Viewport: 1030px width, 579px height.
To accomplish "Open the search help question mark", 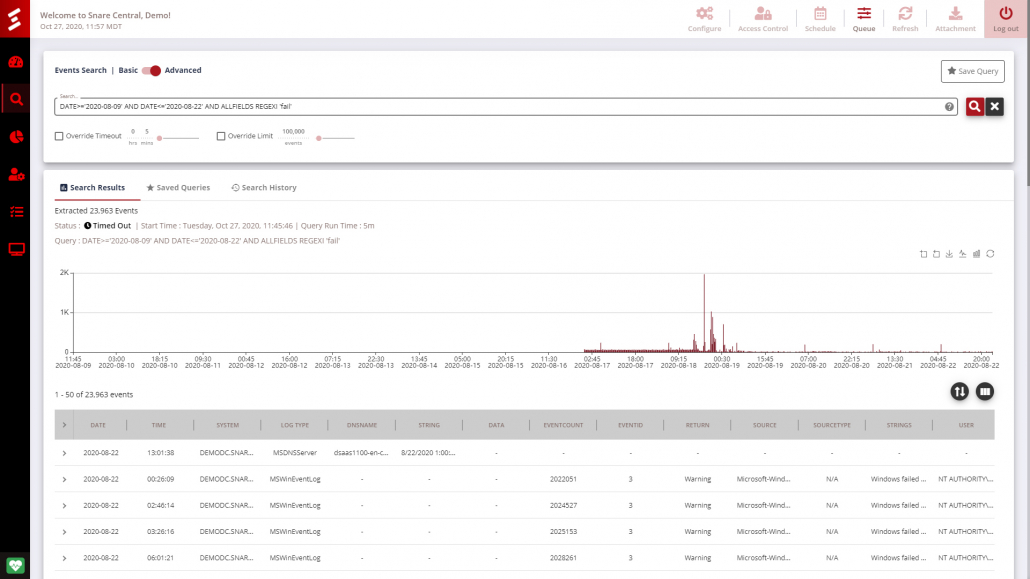I will click(x=949, y=106).
